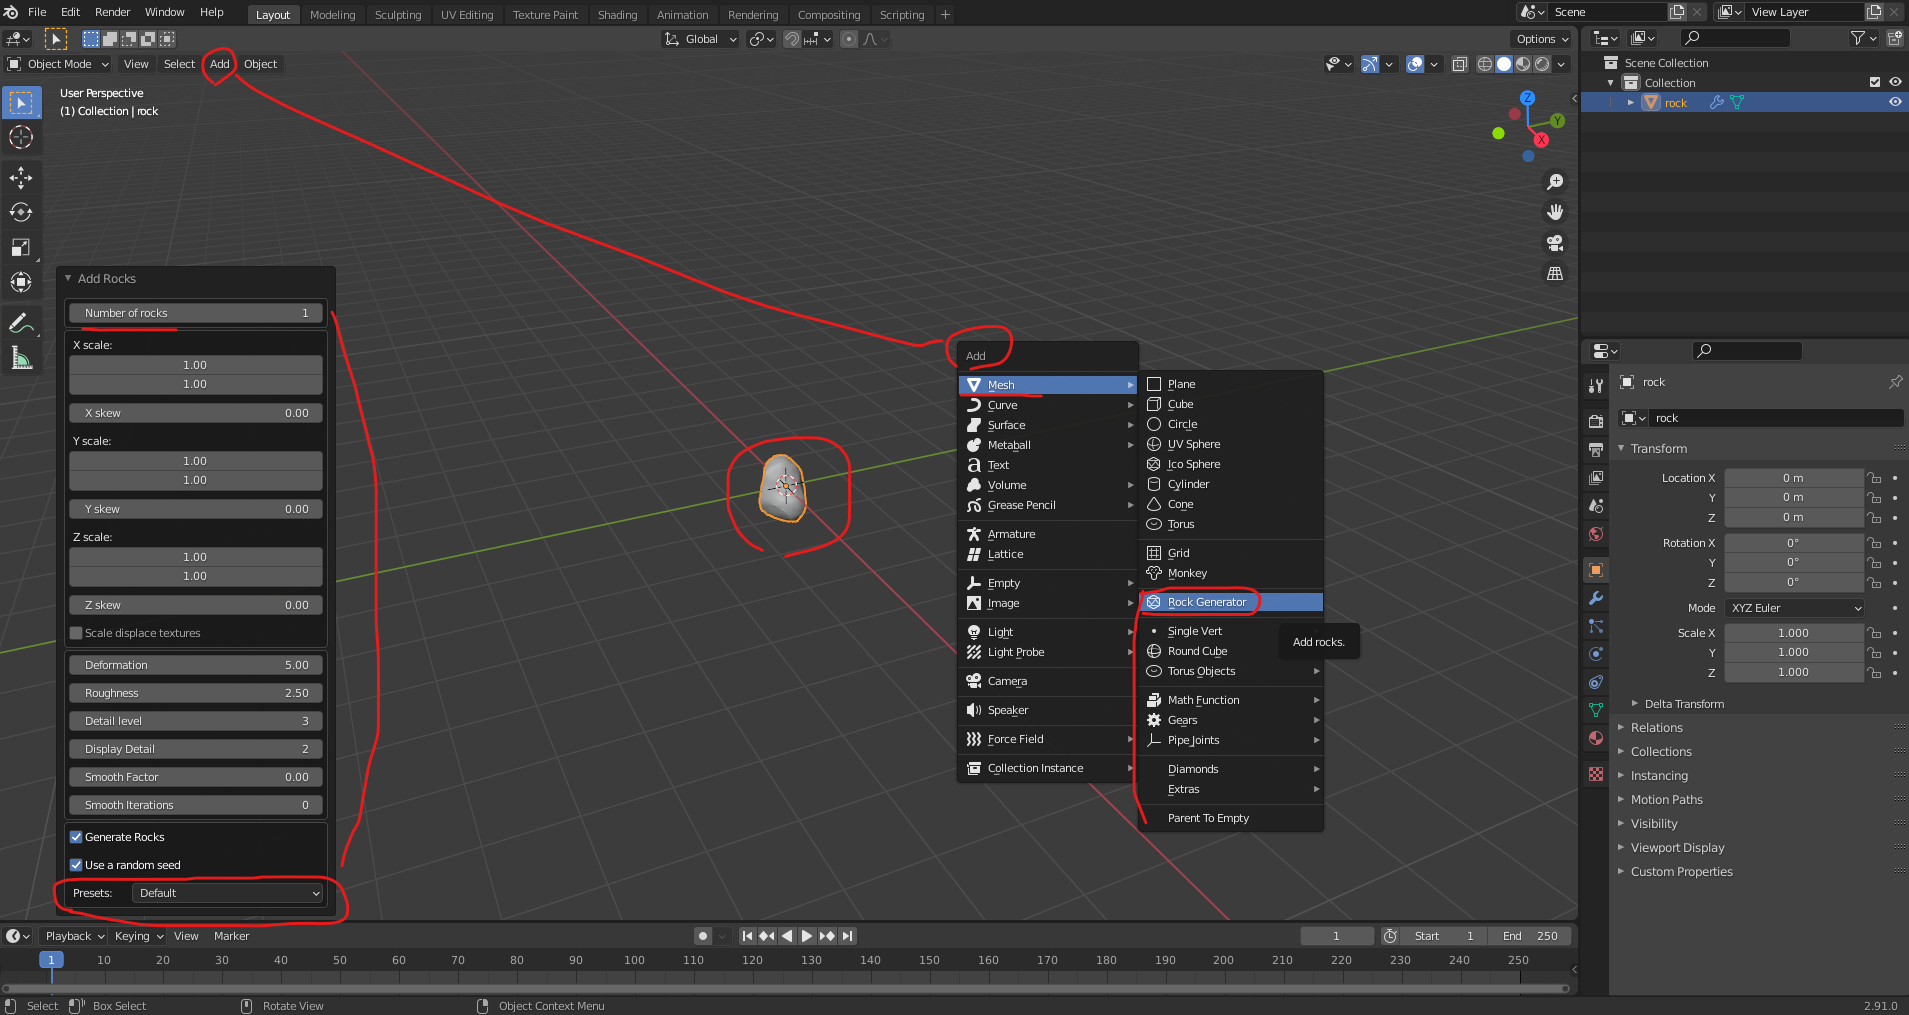Open Global transform orientation dropdown
Image resolution: width=1909 pixels, height=1015 pixels.
701,39
